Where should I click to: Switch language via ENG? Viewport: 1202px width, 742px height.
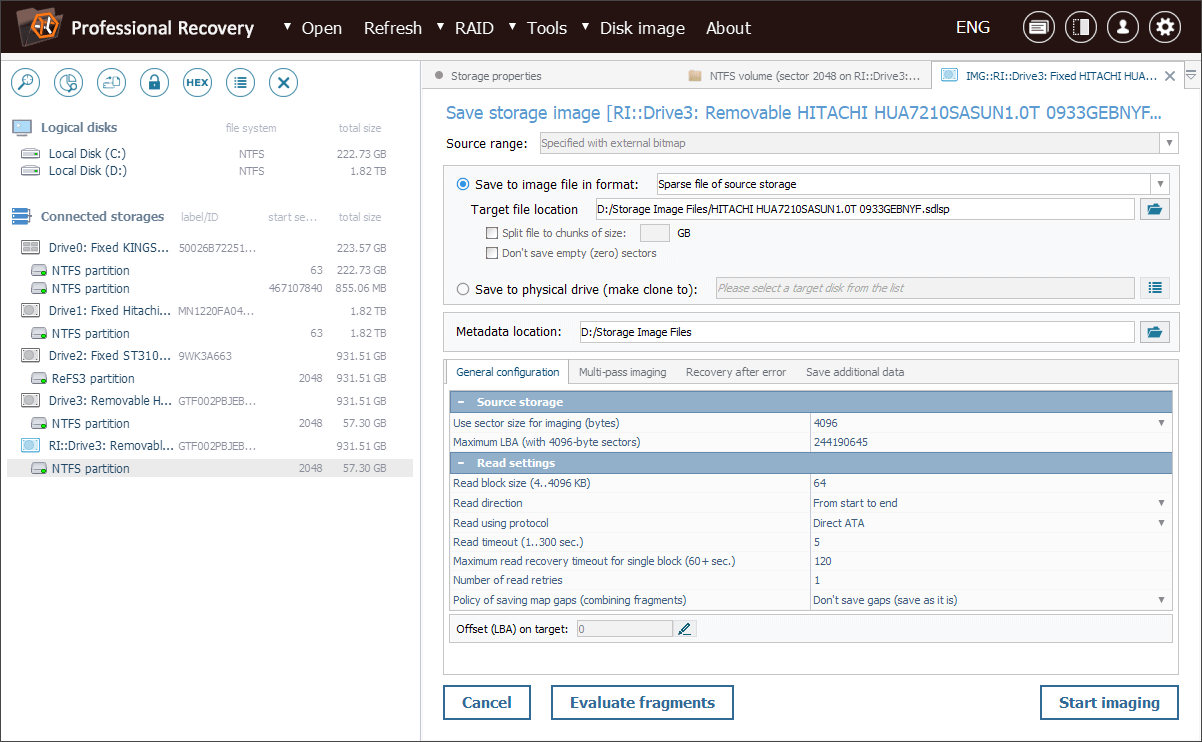tap(973, 27)
